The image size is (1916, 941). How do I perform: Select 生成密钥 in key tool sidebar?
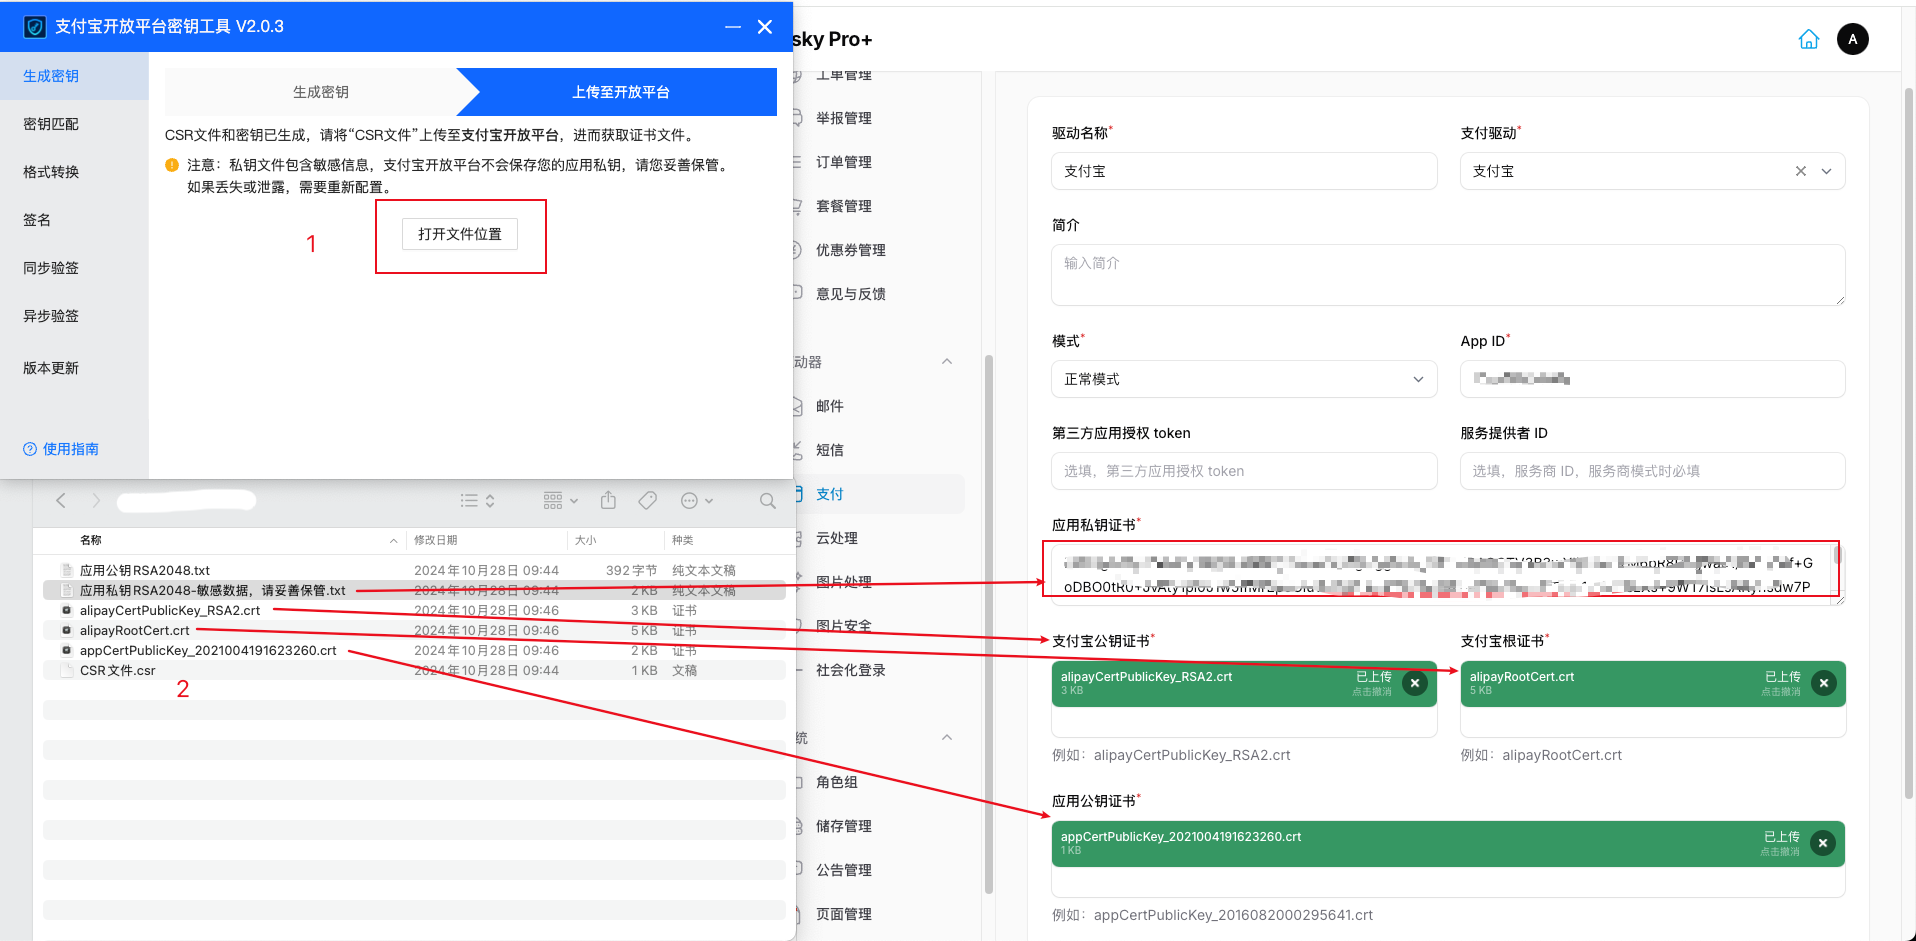[74, 76]
